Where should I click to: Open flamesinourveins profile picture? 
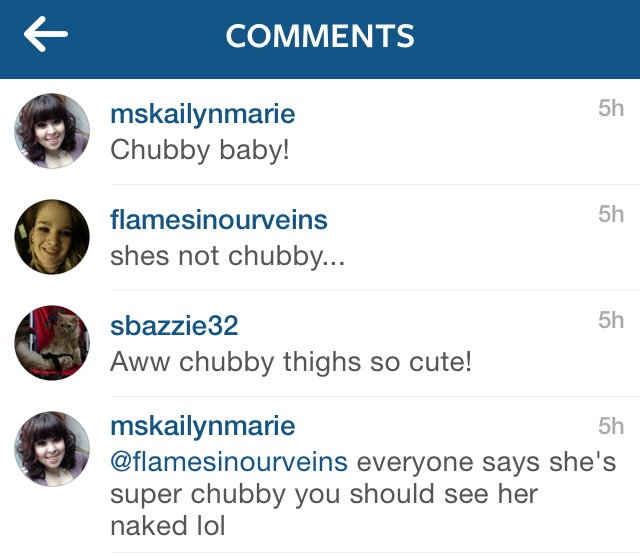tap(52, 237)
